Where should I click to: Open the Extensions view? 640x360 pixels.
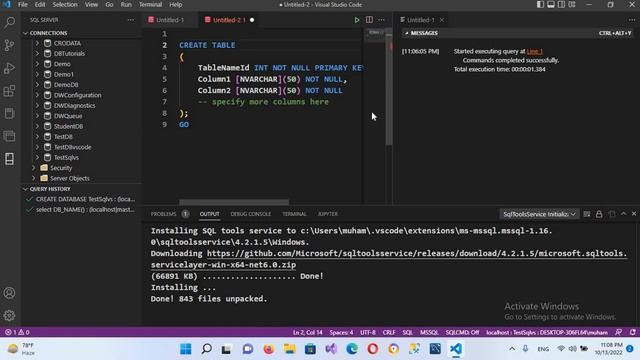tap(9, 91)
